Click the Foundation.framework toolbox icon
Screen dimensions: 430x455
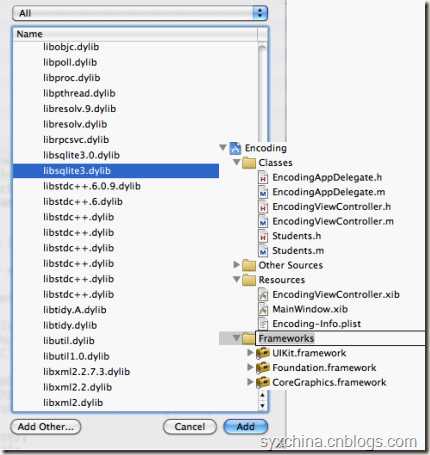point(263,368)
